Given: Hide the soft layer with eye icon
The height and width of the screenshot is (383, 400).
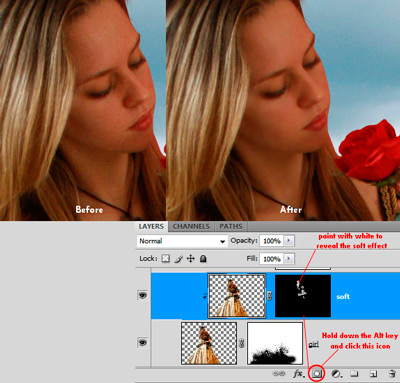Looking at the screenshot, I should coord(143,295).
